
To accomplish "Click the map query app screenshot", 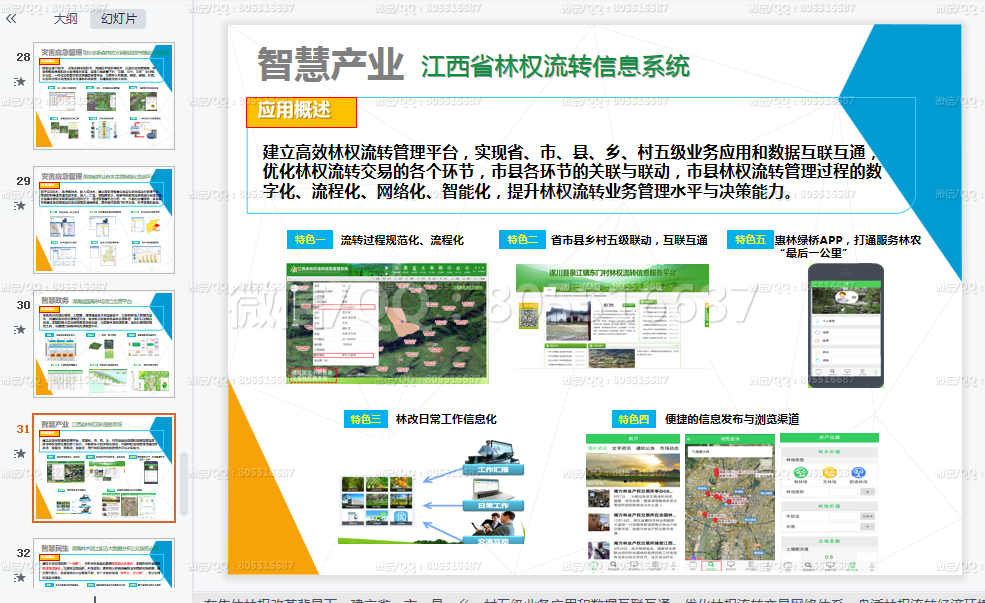I will [x=730, y=502].
